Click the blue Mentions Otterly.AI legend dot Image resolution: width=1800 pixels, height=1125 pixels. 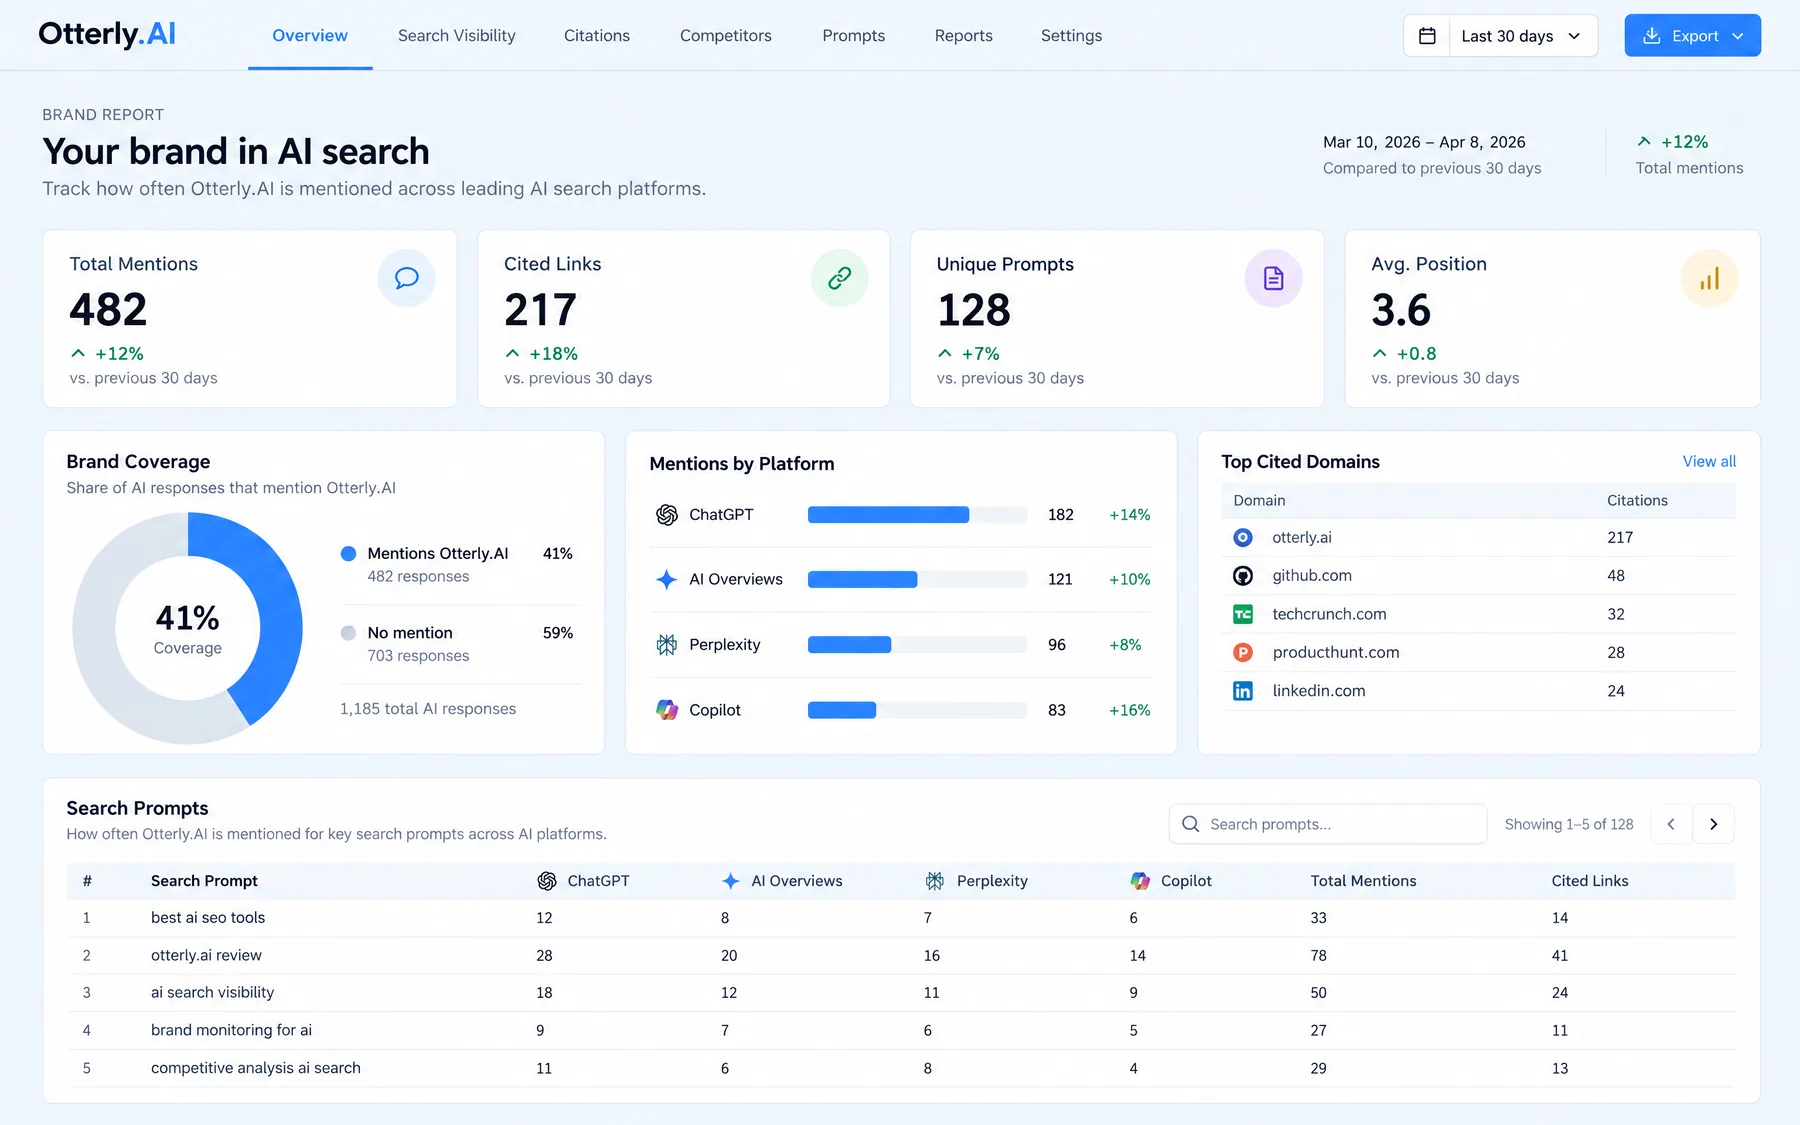[349, 554]
